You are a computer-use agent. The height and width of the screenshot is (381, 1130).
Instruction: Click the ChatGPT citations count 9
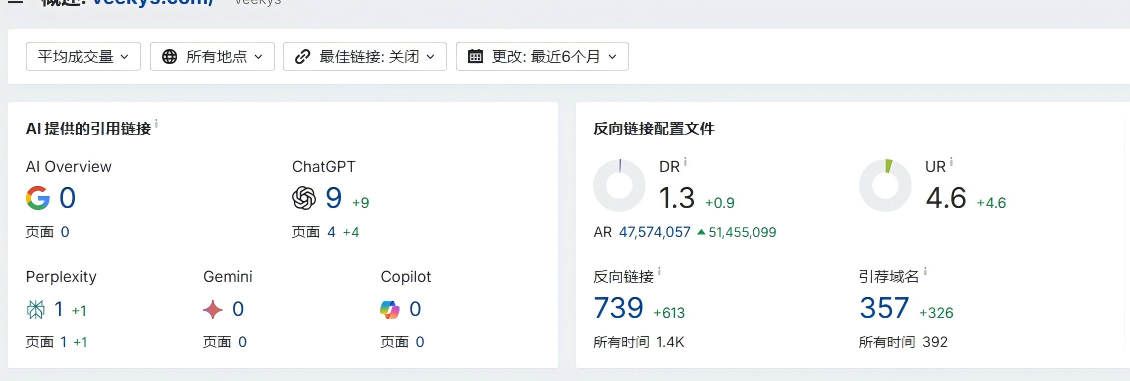tap(334, 197)
